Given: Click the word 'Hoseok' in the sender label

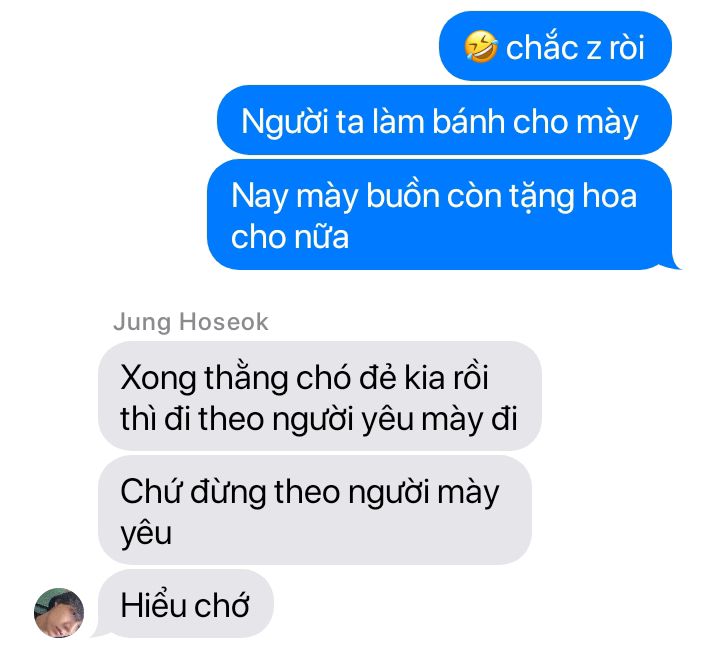Looking at the screenshot, I should click(x=224, y=322).
